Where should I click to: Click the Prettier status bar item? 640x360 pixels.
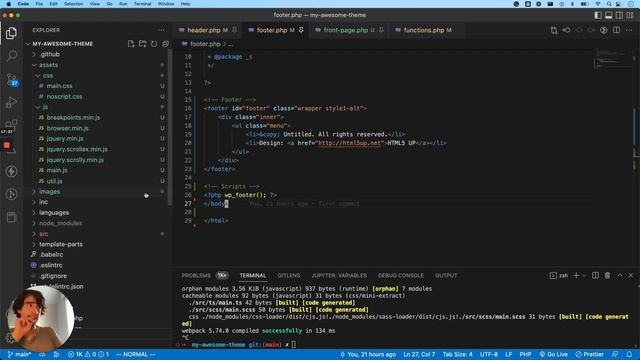[x=589, y=354]
